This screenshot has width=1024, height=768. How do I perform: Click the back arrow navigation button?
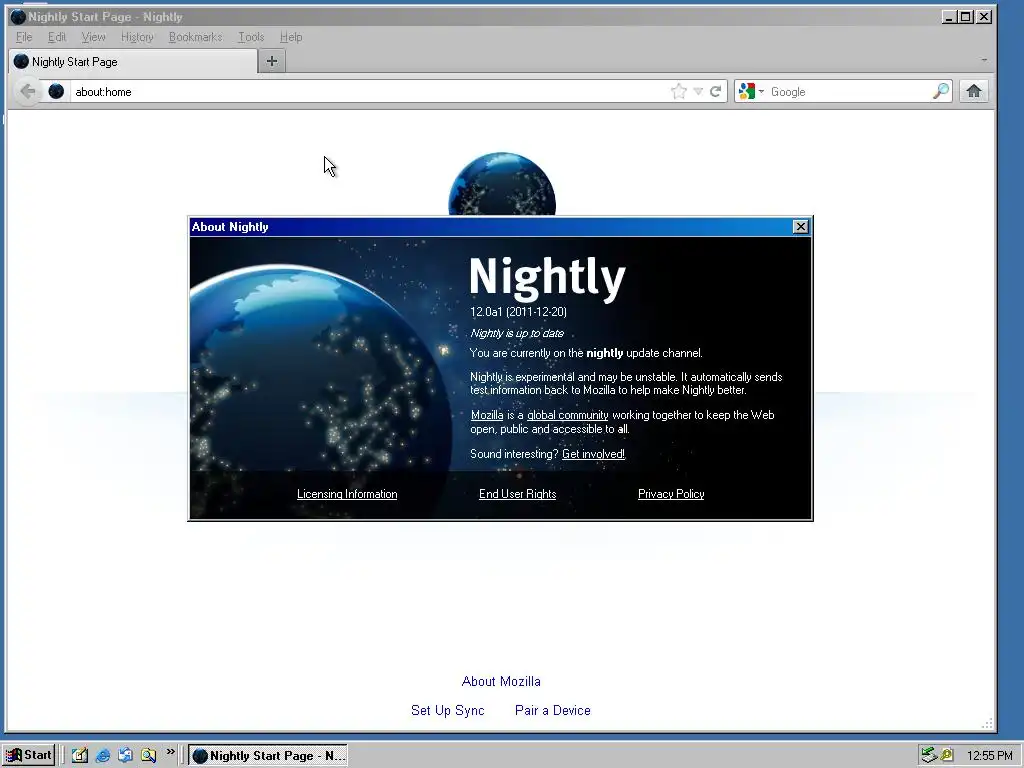click(27, 91)
